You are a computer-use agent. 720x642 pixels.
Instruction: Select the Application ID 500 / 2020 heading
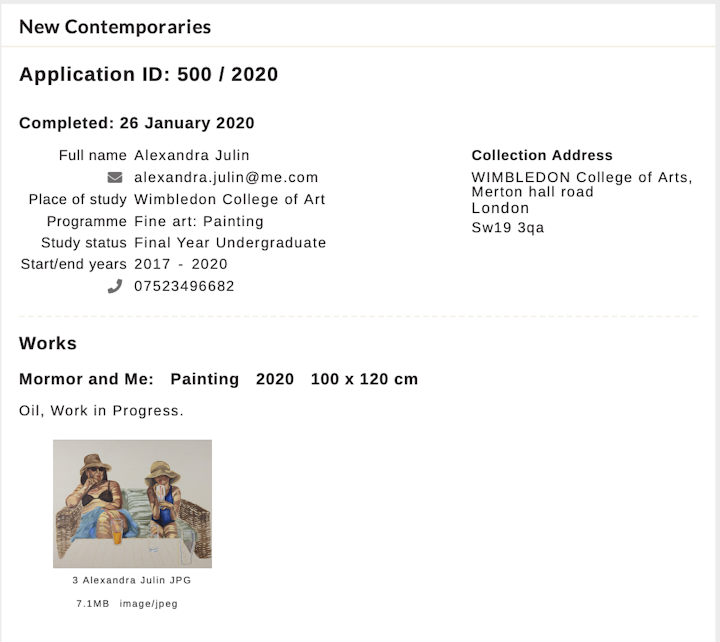[148, 75]
